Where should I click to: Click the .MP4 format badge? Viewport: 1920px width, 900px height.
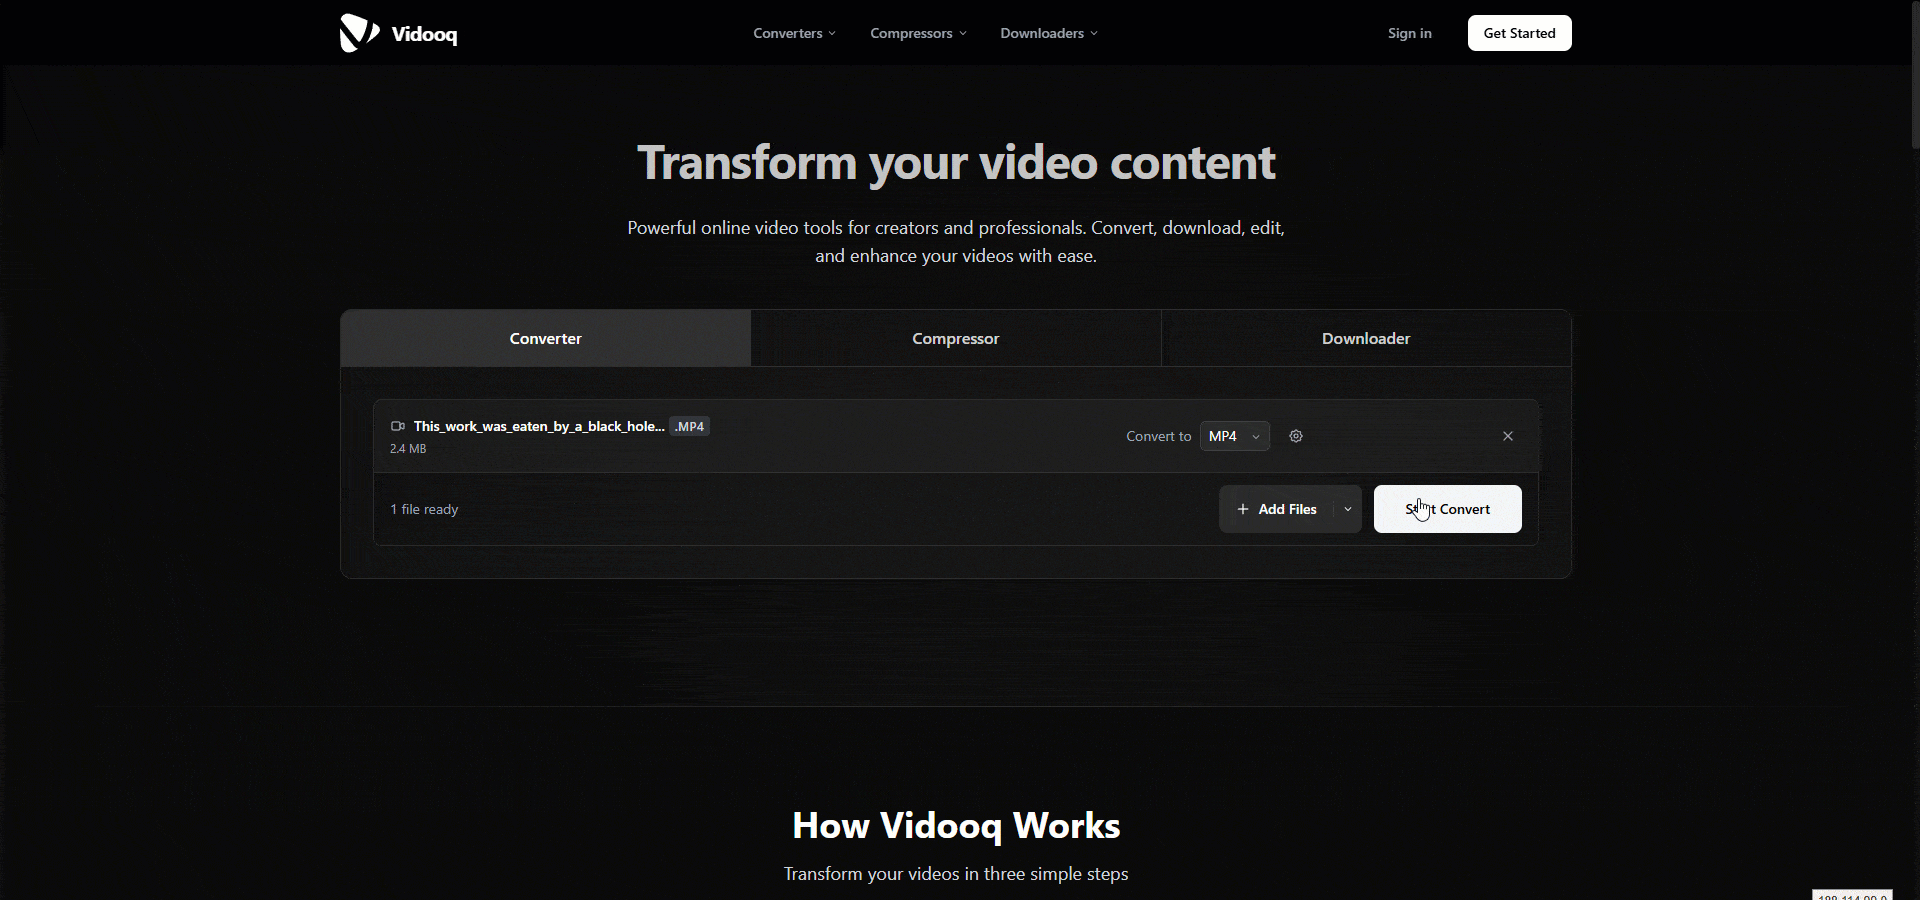tap(689, 426)
